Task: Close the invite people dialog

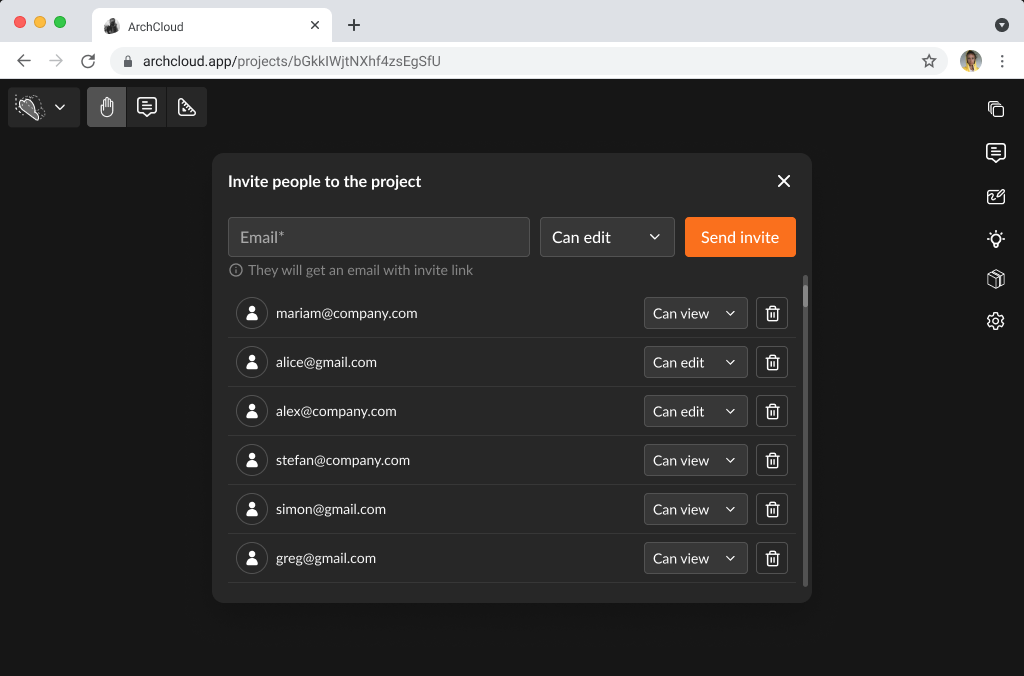Action: (783, 181)
